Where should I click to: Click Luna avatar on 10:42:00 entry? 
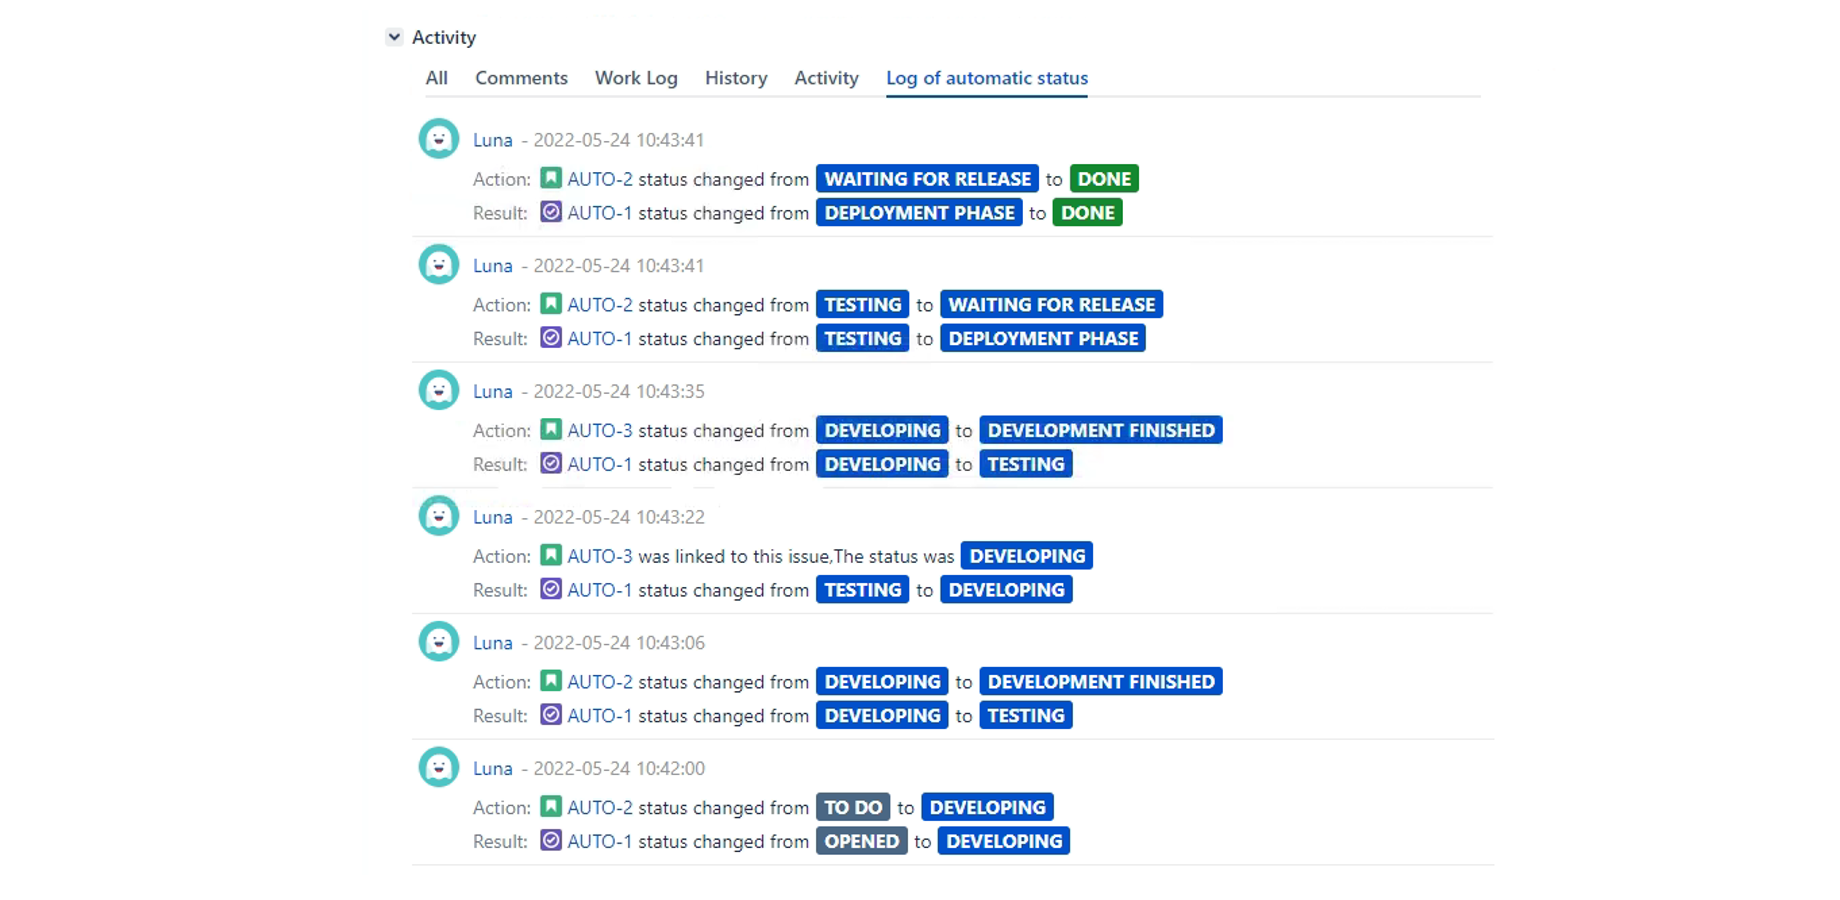point(439,768)
